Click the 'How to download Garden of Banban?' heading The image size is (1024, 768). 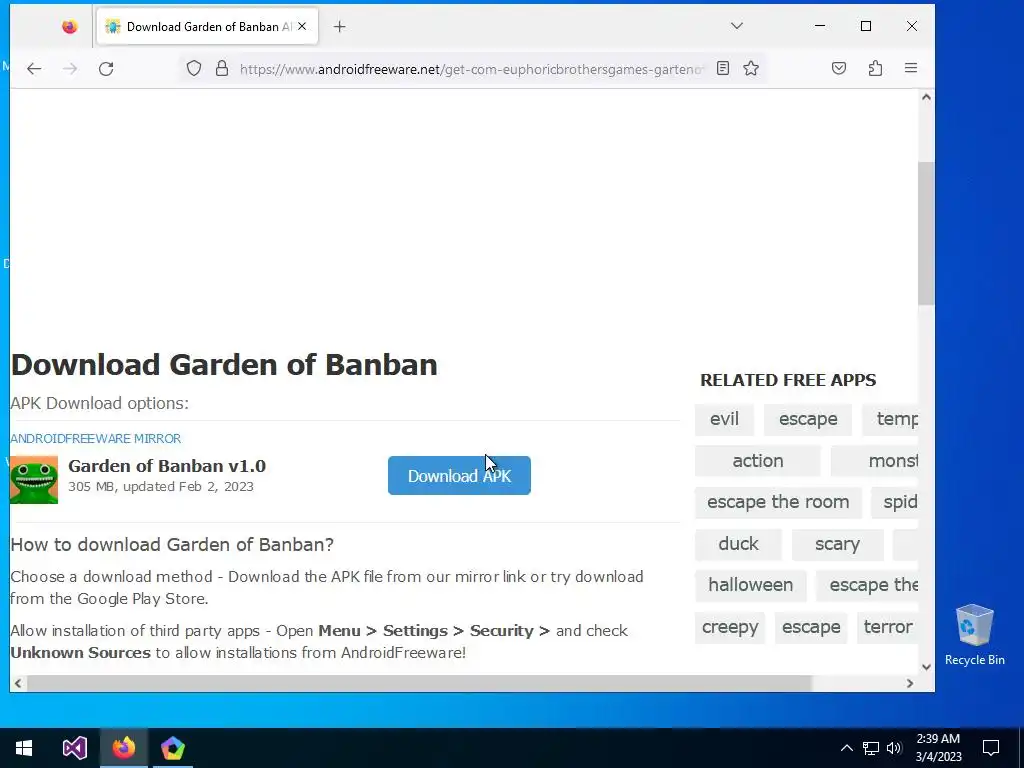pos(172,544)
